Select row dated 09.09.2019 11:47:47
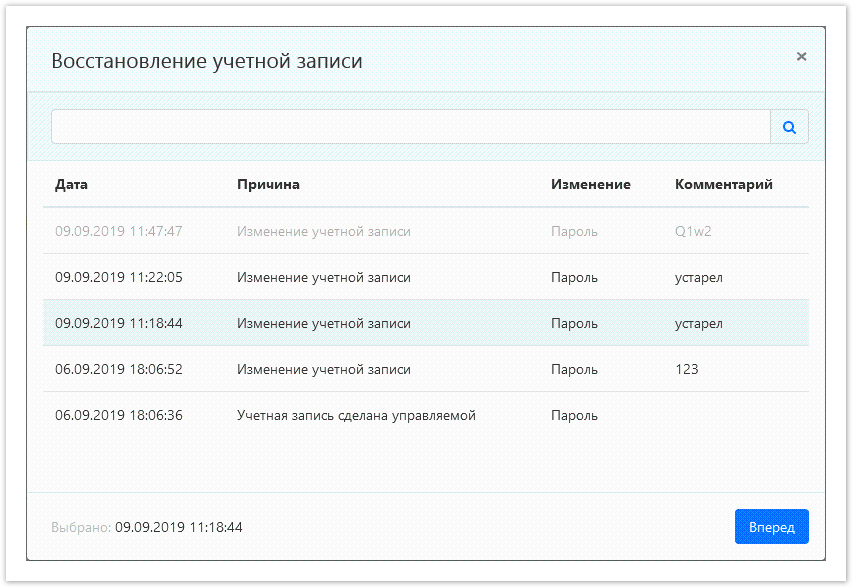 coord(119,231)
